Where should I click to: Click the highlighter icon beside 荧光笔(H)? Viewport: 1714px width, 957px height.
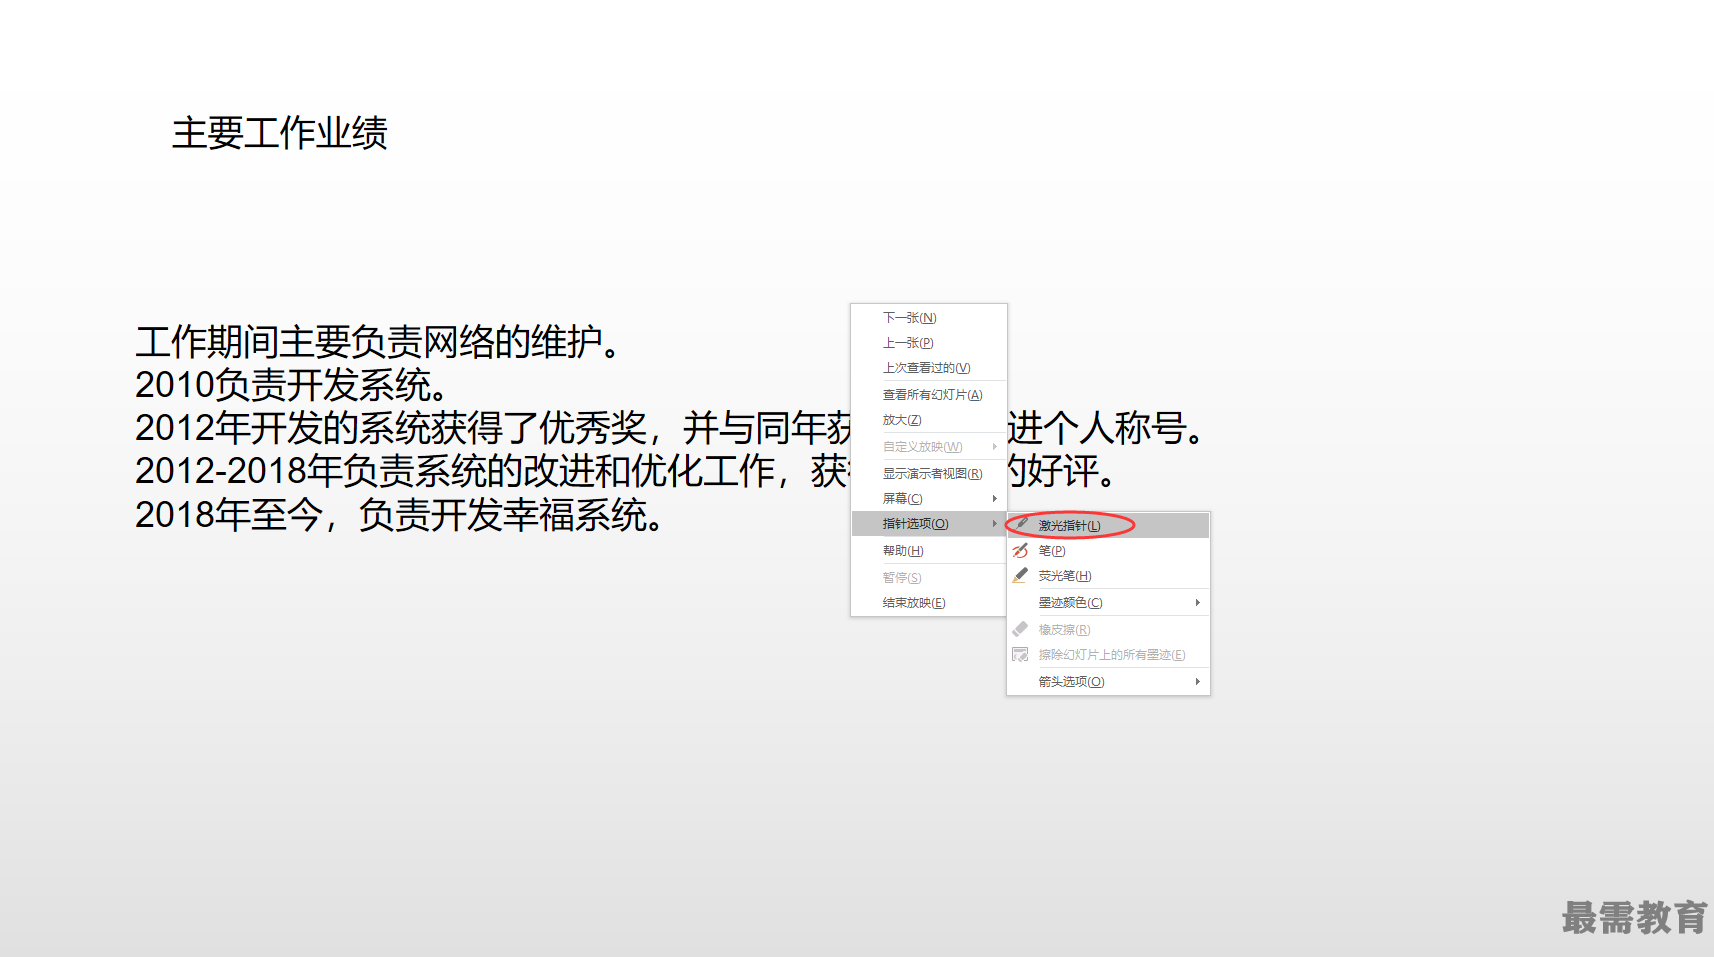1020,575
